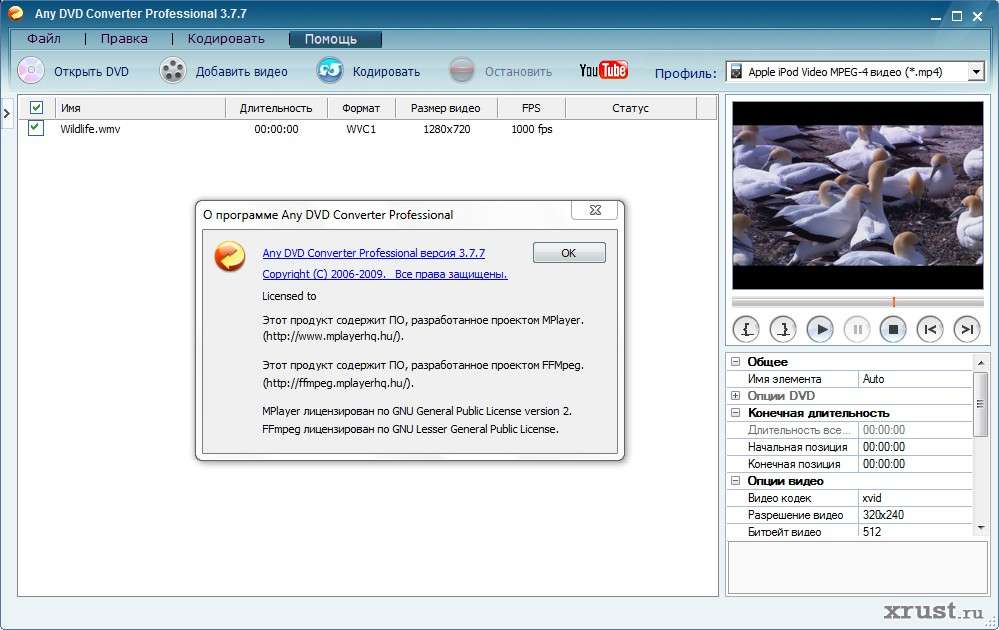Open Any DVD Converter Professional version link
The image size is (999, 630).
[x=373, y=254]
